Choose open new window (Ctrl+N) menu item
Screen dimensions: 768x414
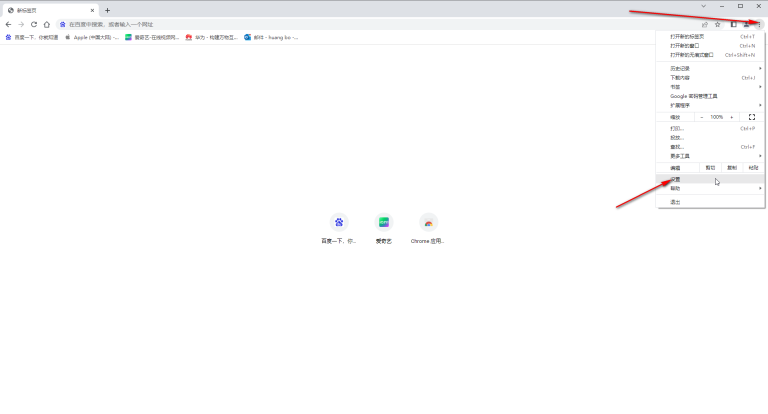pyautogui.click(x=710, y=46)
